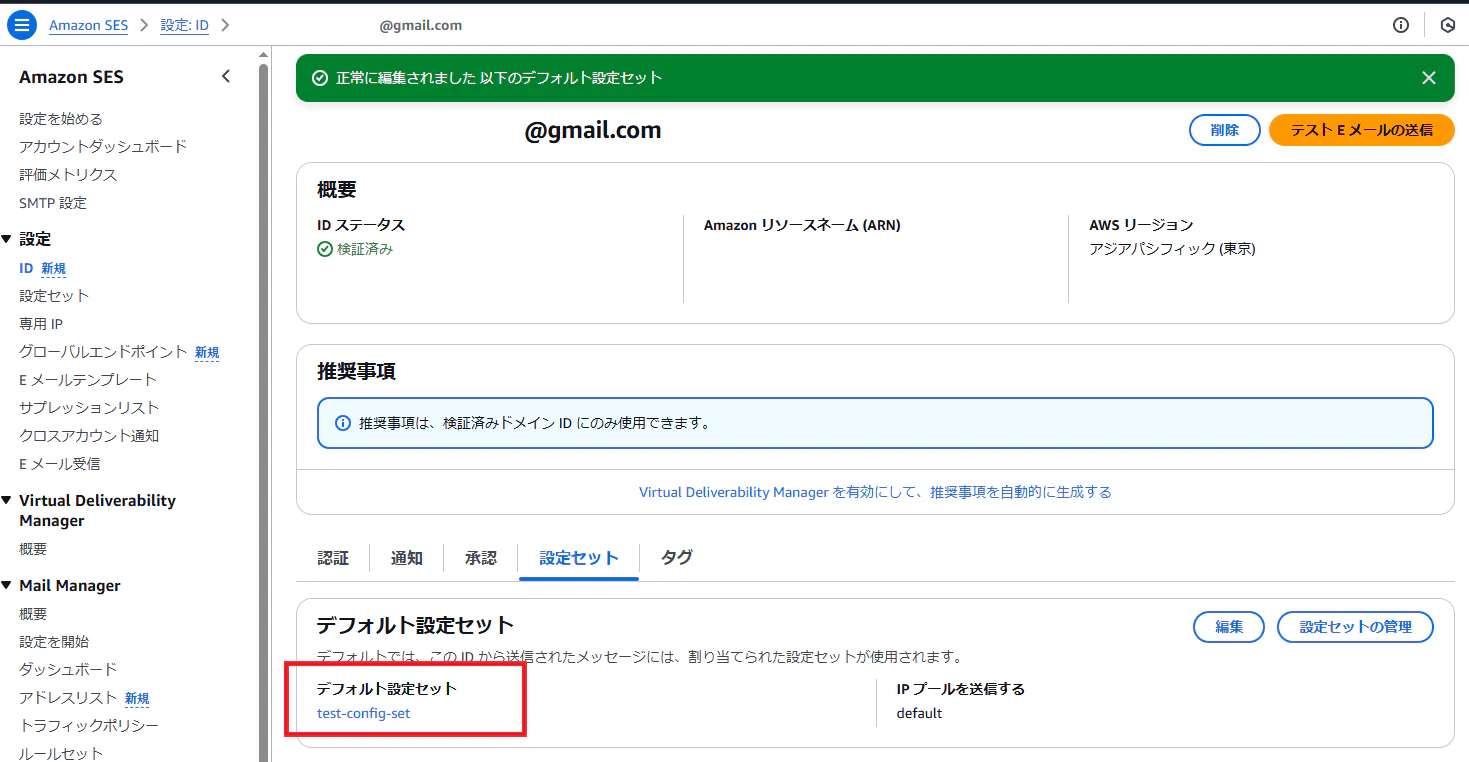The image size is (1469, 762).
Task: Collapse the Virtual Deliverability Manager section
Action: (6, 500)
